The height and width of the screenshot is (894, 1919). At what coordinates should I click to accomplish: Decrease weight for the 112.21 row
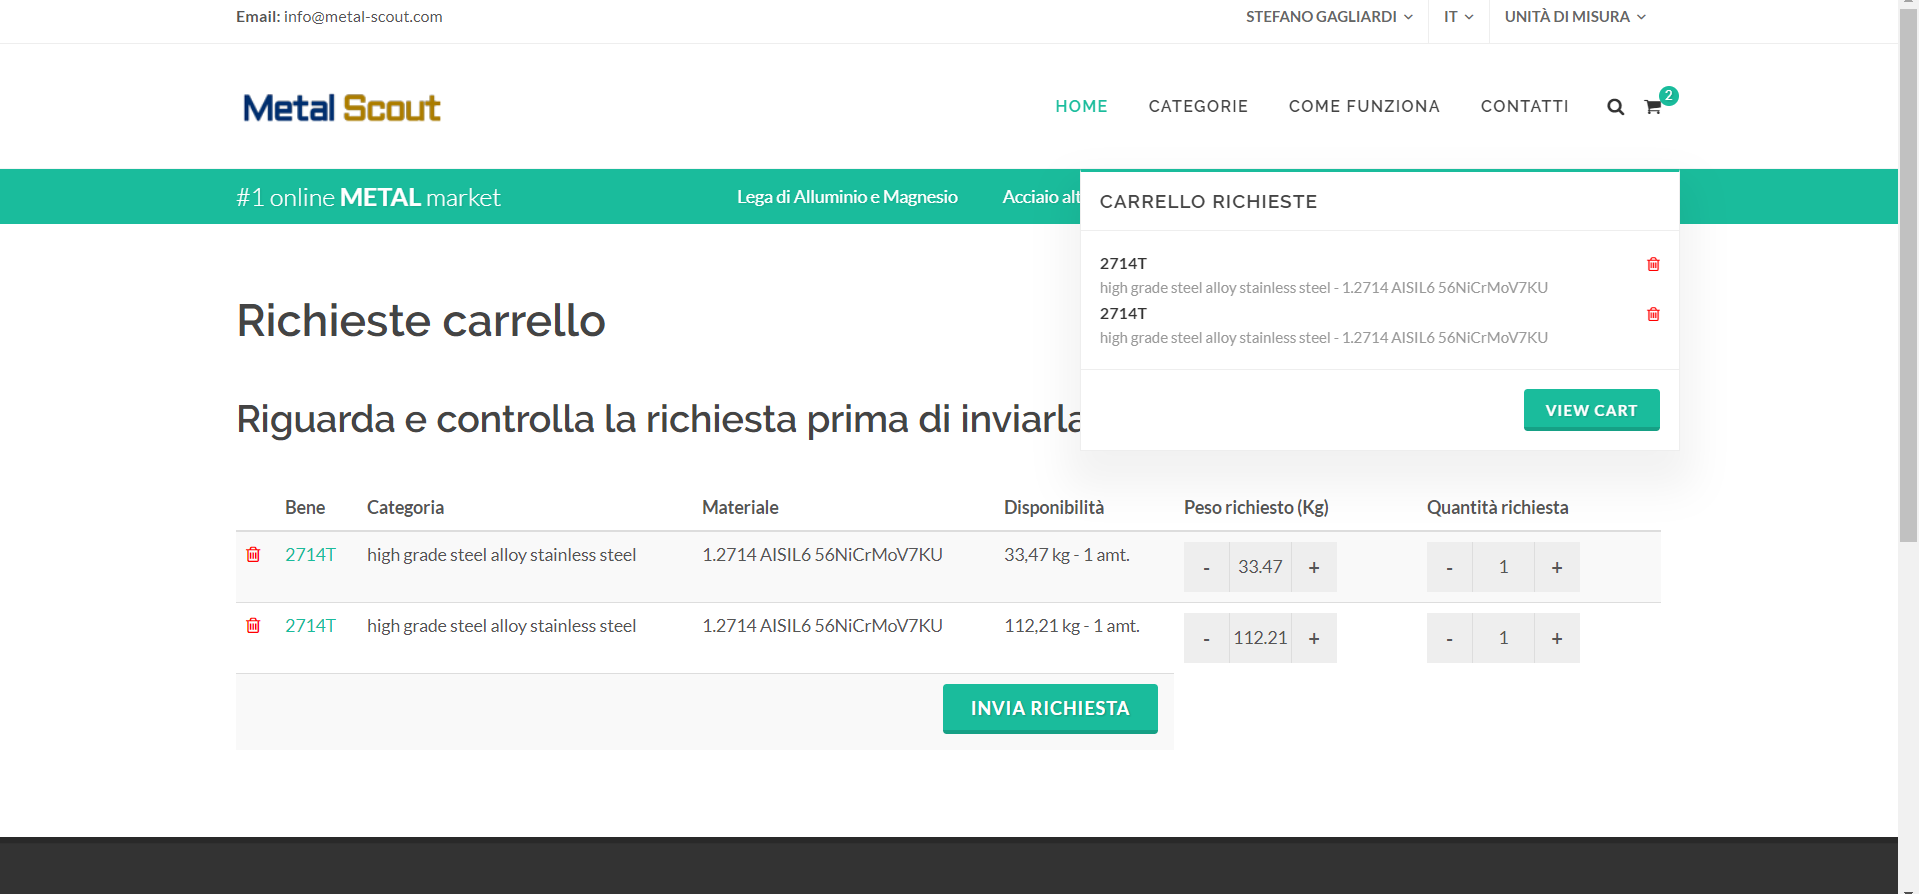[1206, 638]
